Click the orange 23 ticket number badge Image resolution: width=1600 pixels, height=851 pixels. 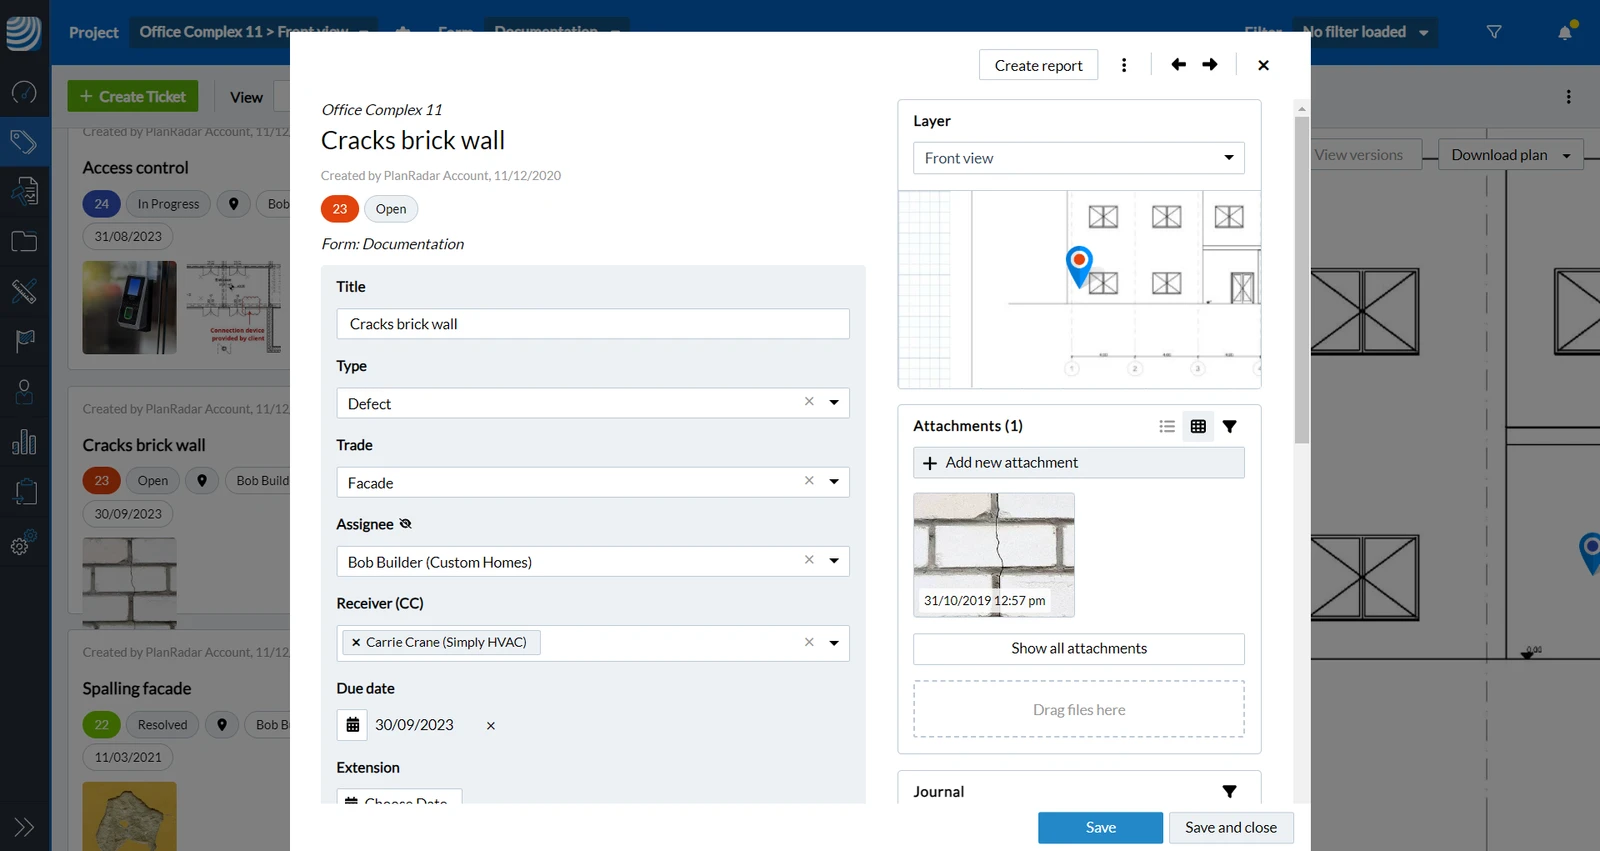[x=340, y=209]
